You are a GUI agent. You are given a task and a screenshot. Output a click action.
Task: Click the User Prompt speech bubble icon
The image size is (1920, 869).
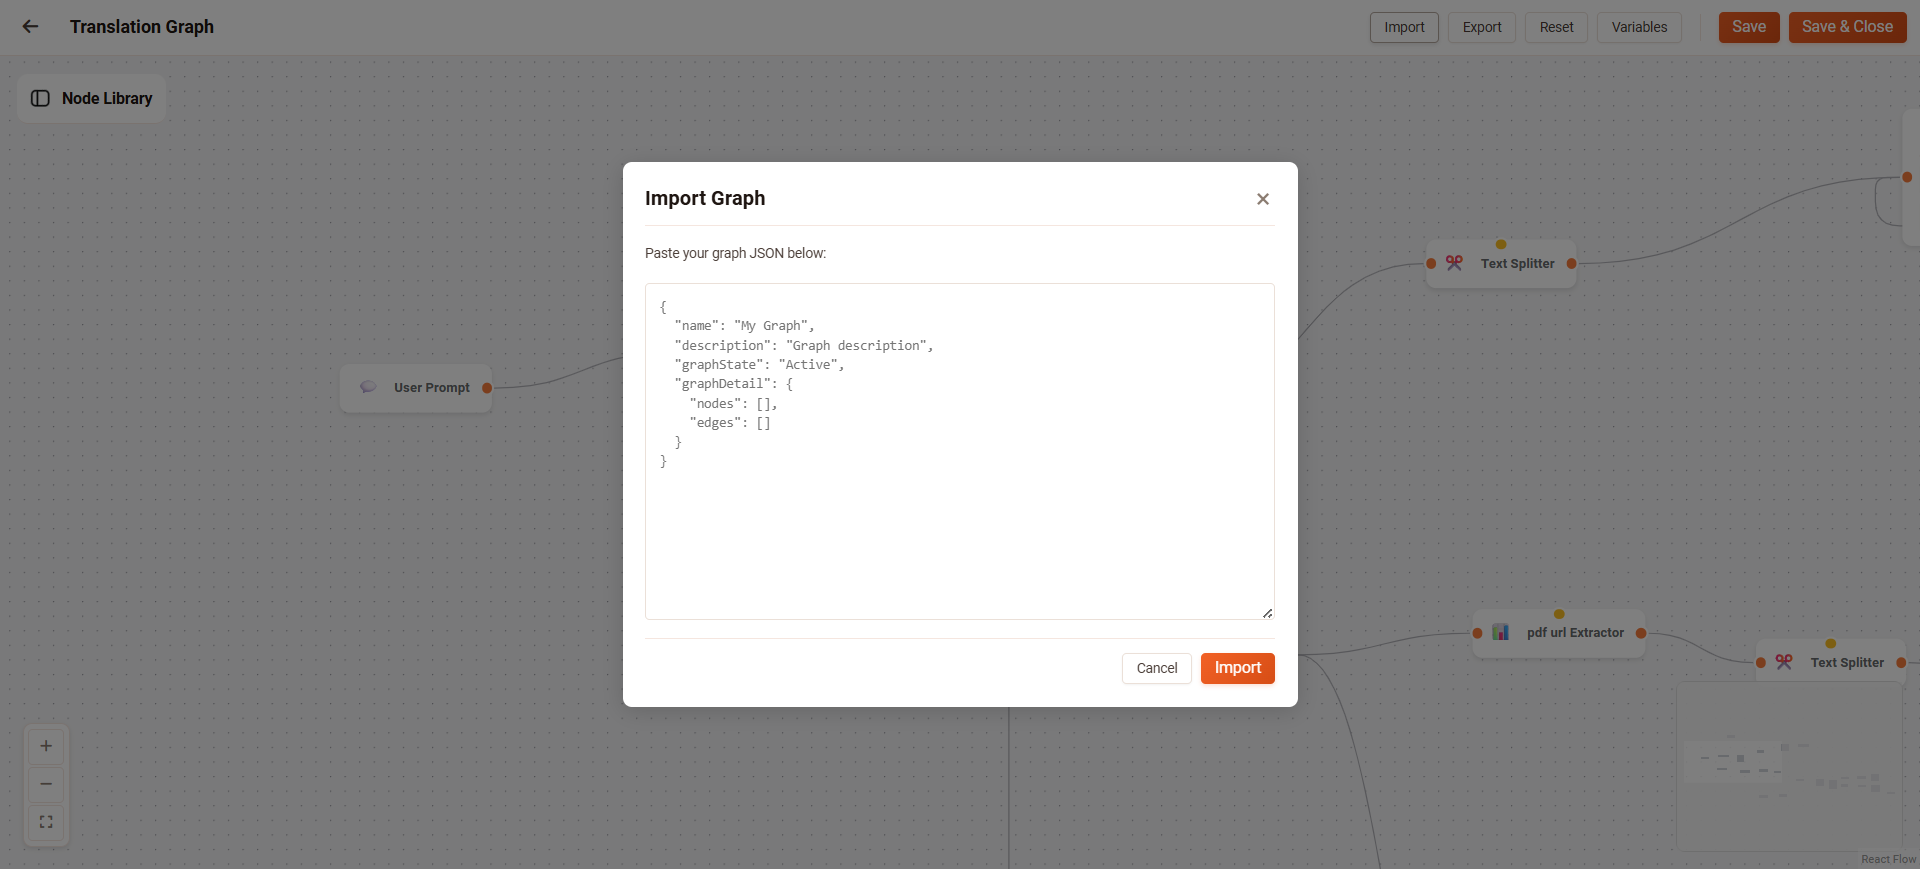[x=368, y=387]
